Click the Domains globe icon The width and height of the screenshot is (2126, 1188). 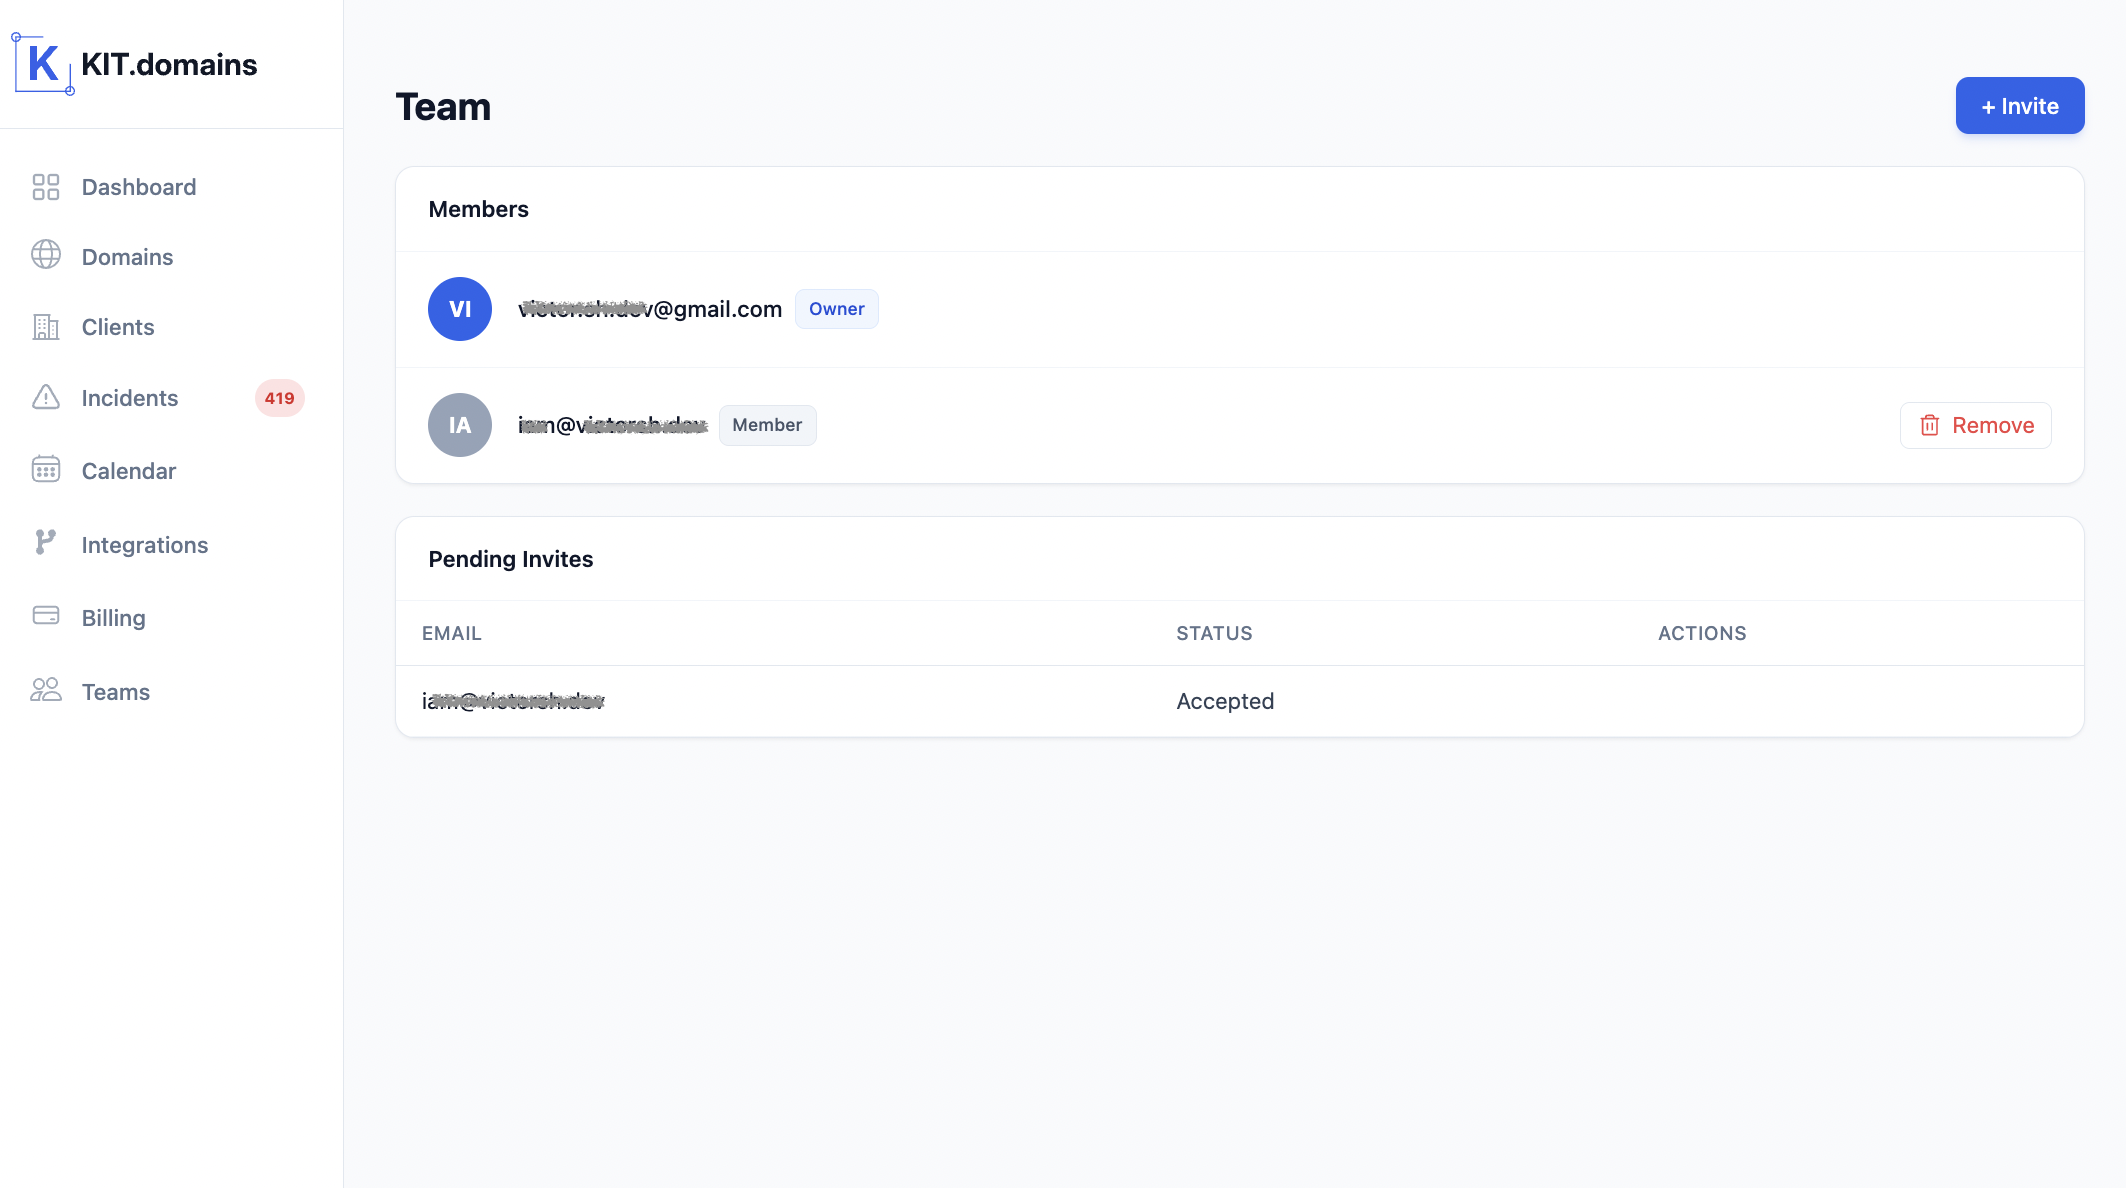[x=46, y=256]
